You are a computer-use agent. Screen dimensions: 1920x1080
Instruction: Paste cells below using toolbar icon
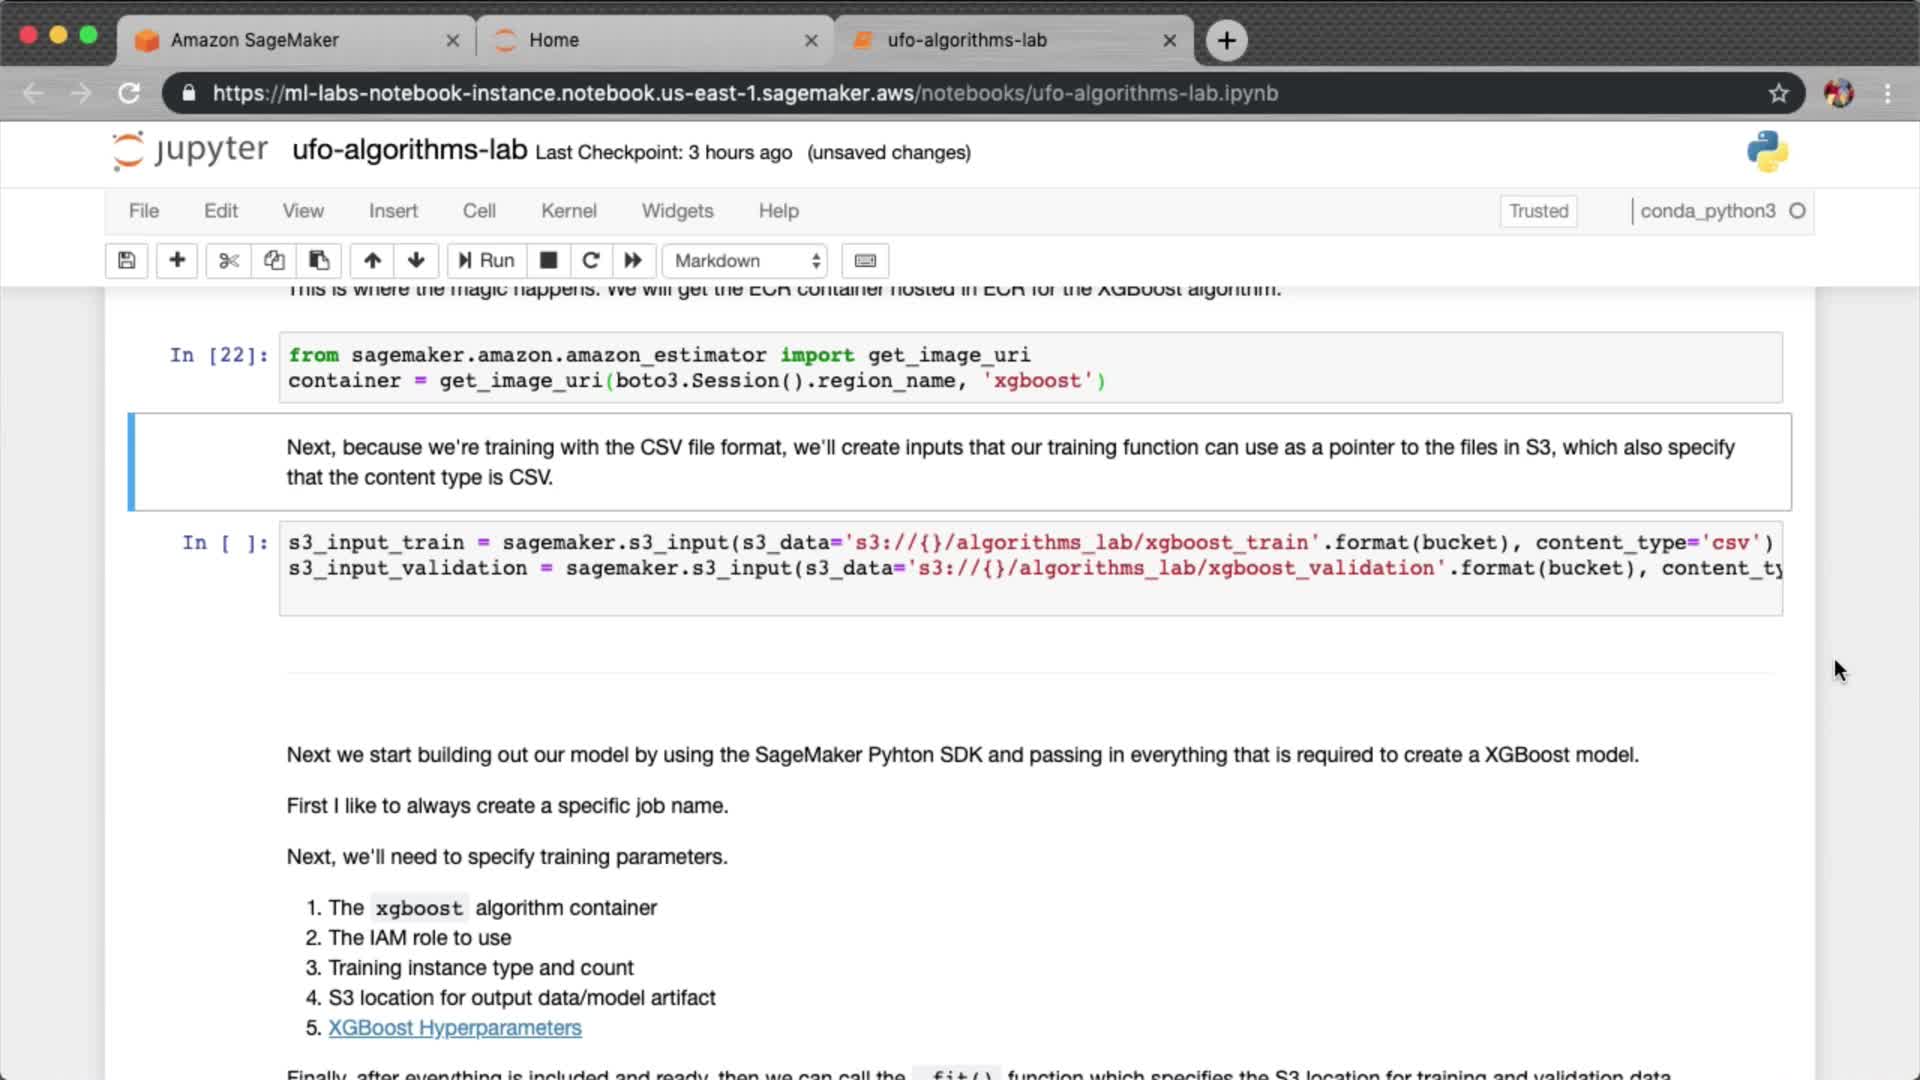click(319, 261)
